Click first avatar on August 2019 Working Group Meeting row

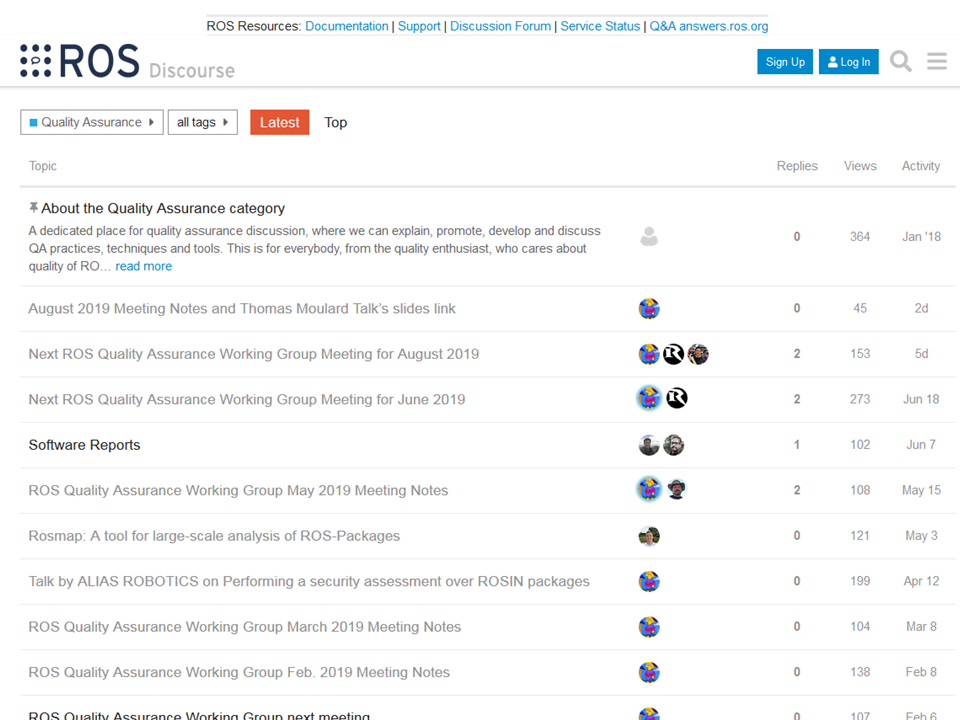(649, 354)
